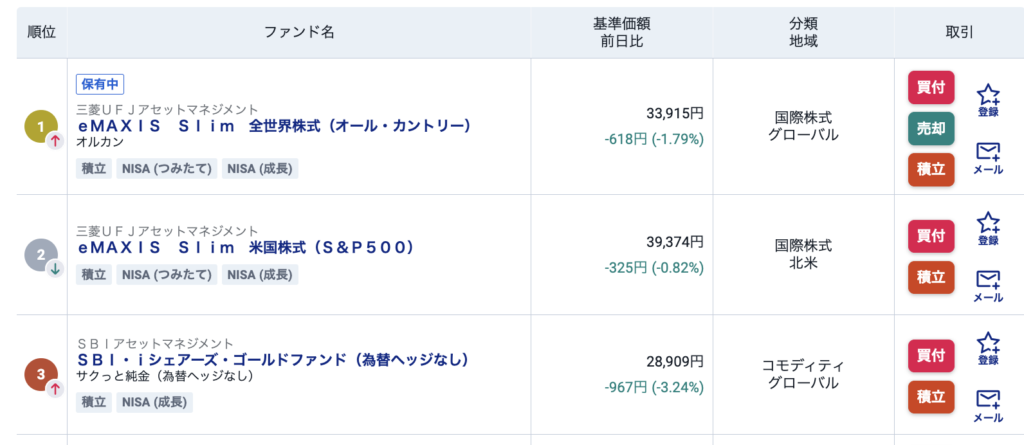This screenshot has height=445, width=1024.
Task: Click the rank 2 silver badge icon
Action: point(41,254)
